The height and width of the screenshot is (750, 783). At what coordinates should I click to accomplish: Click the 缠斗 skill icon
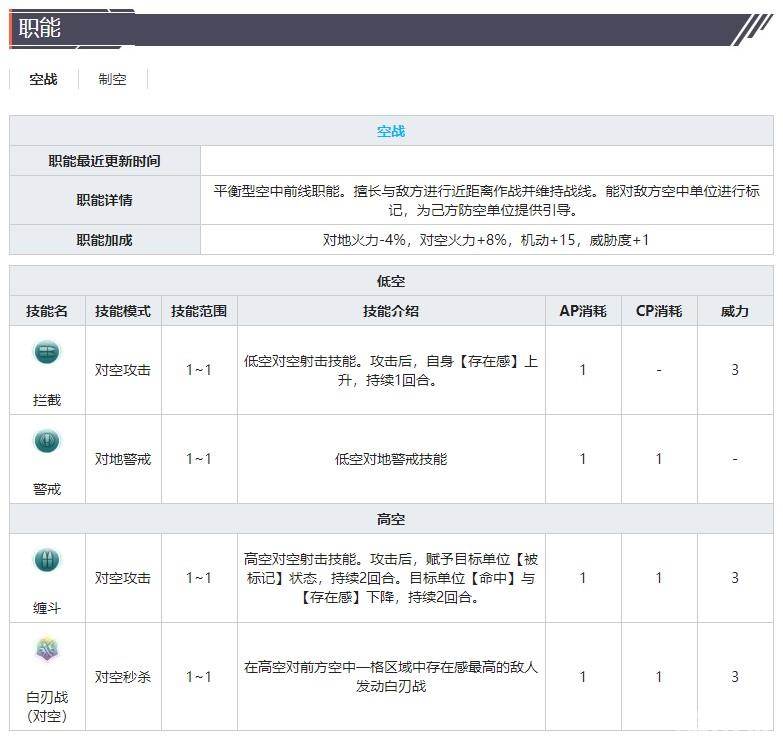(47, 560)
